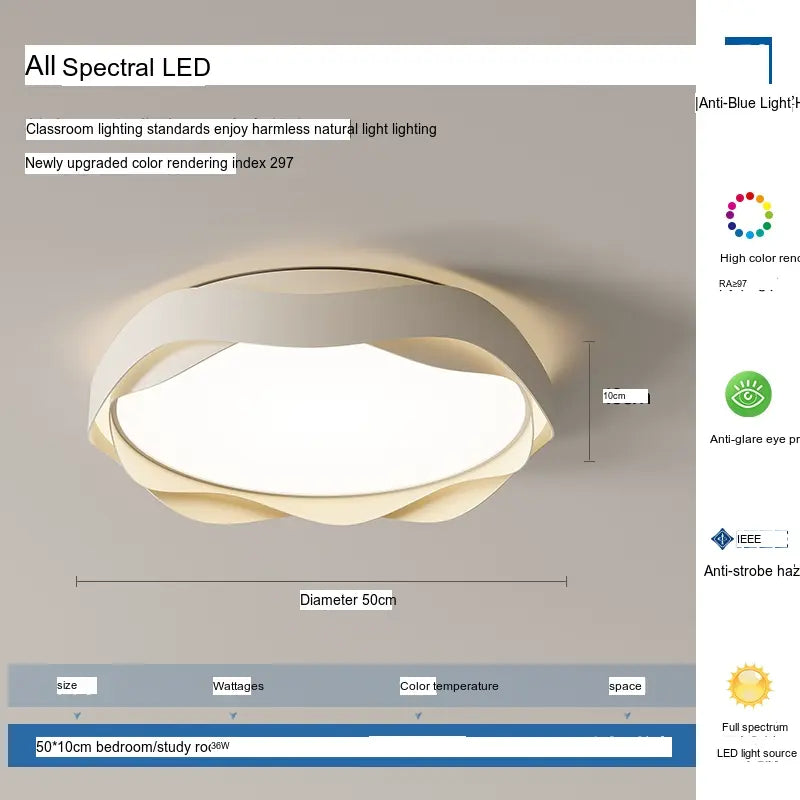The width and height of the screenshot is (800, 800).
Task: Click the All Spectral LED heading
Action: click(x=118, y=67)
